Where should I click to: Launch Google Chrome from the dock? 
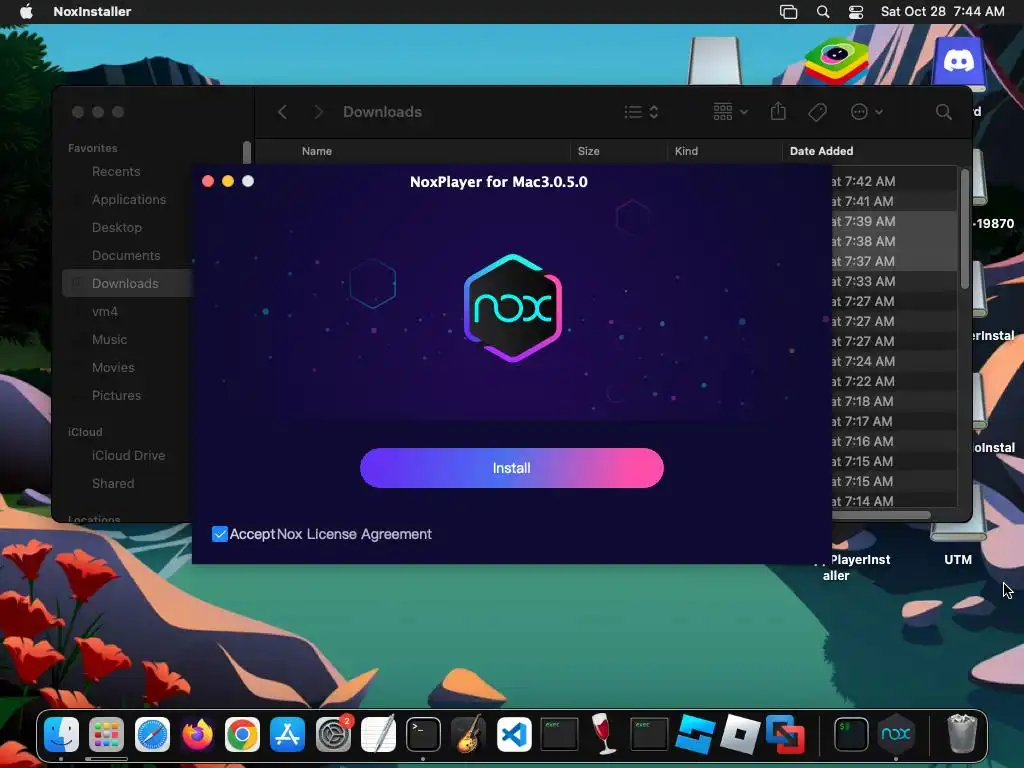point(242,734)
